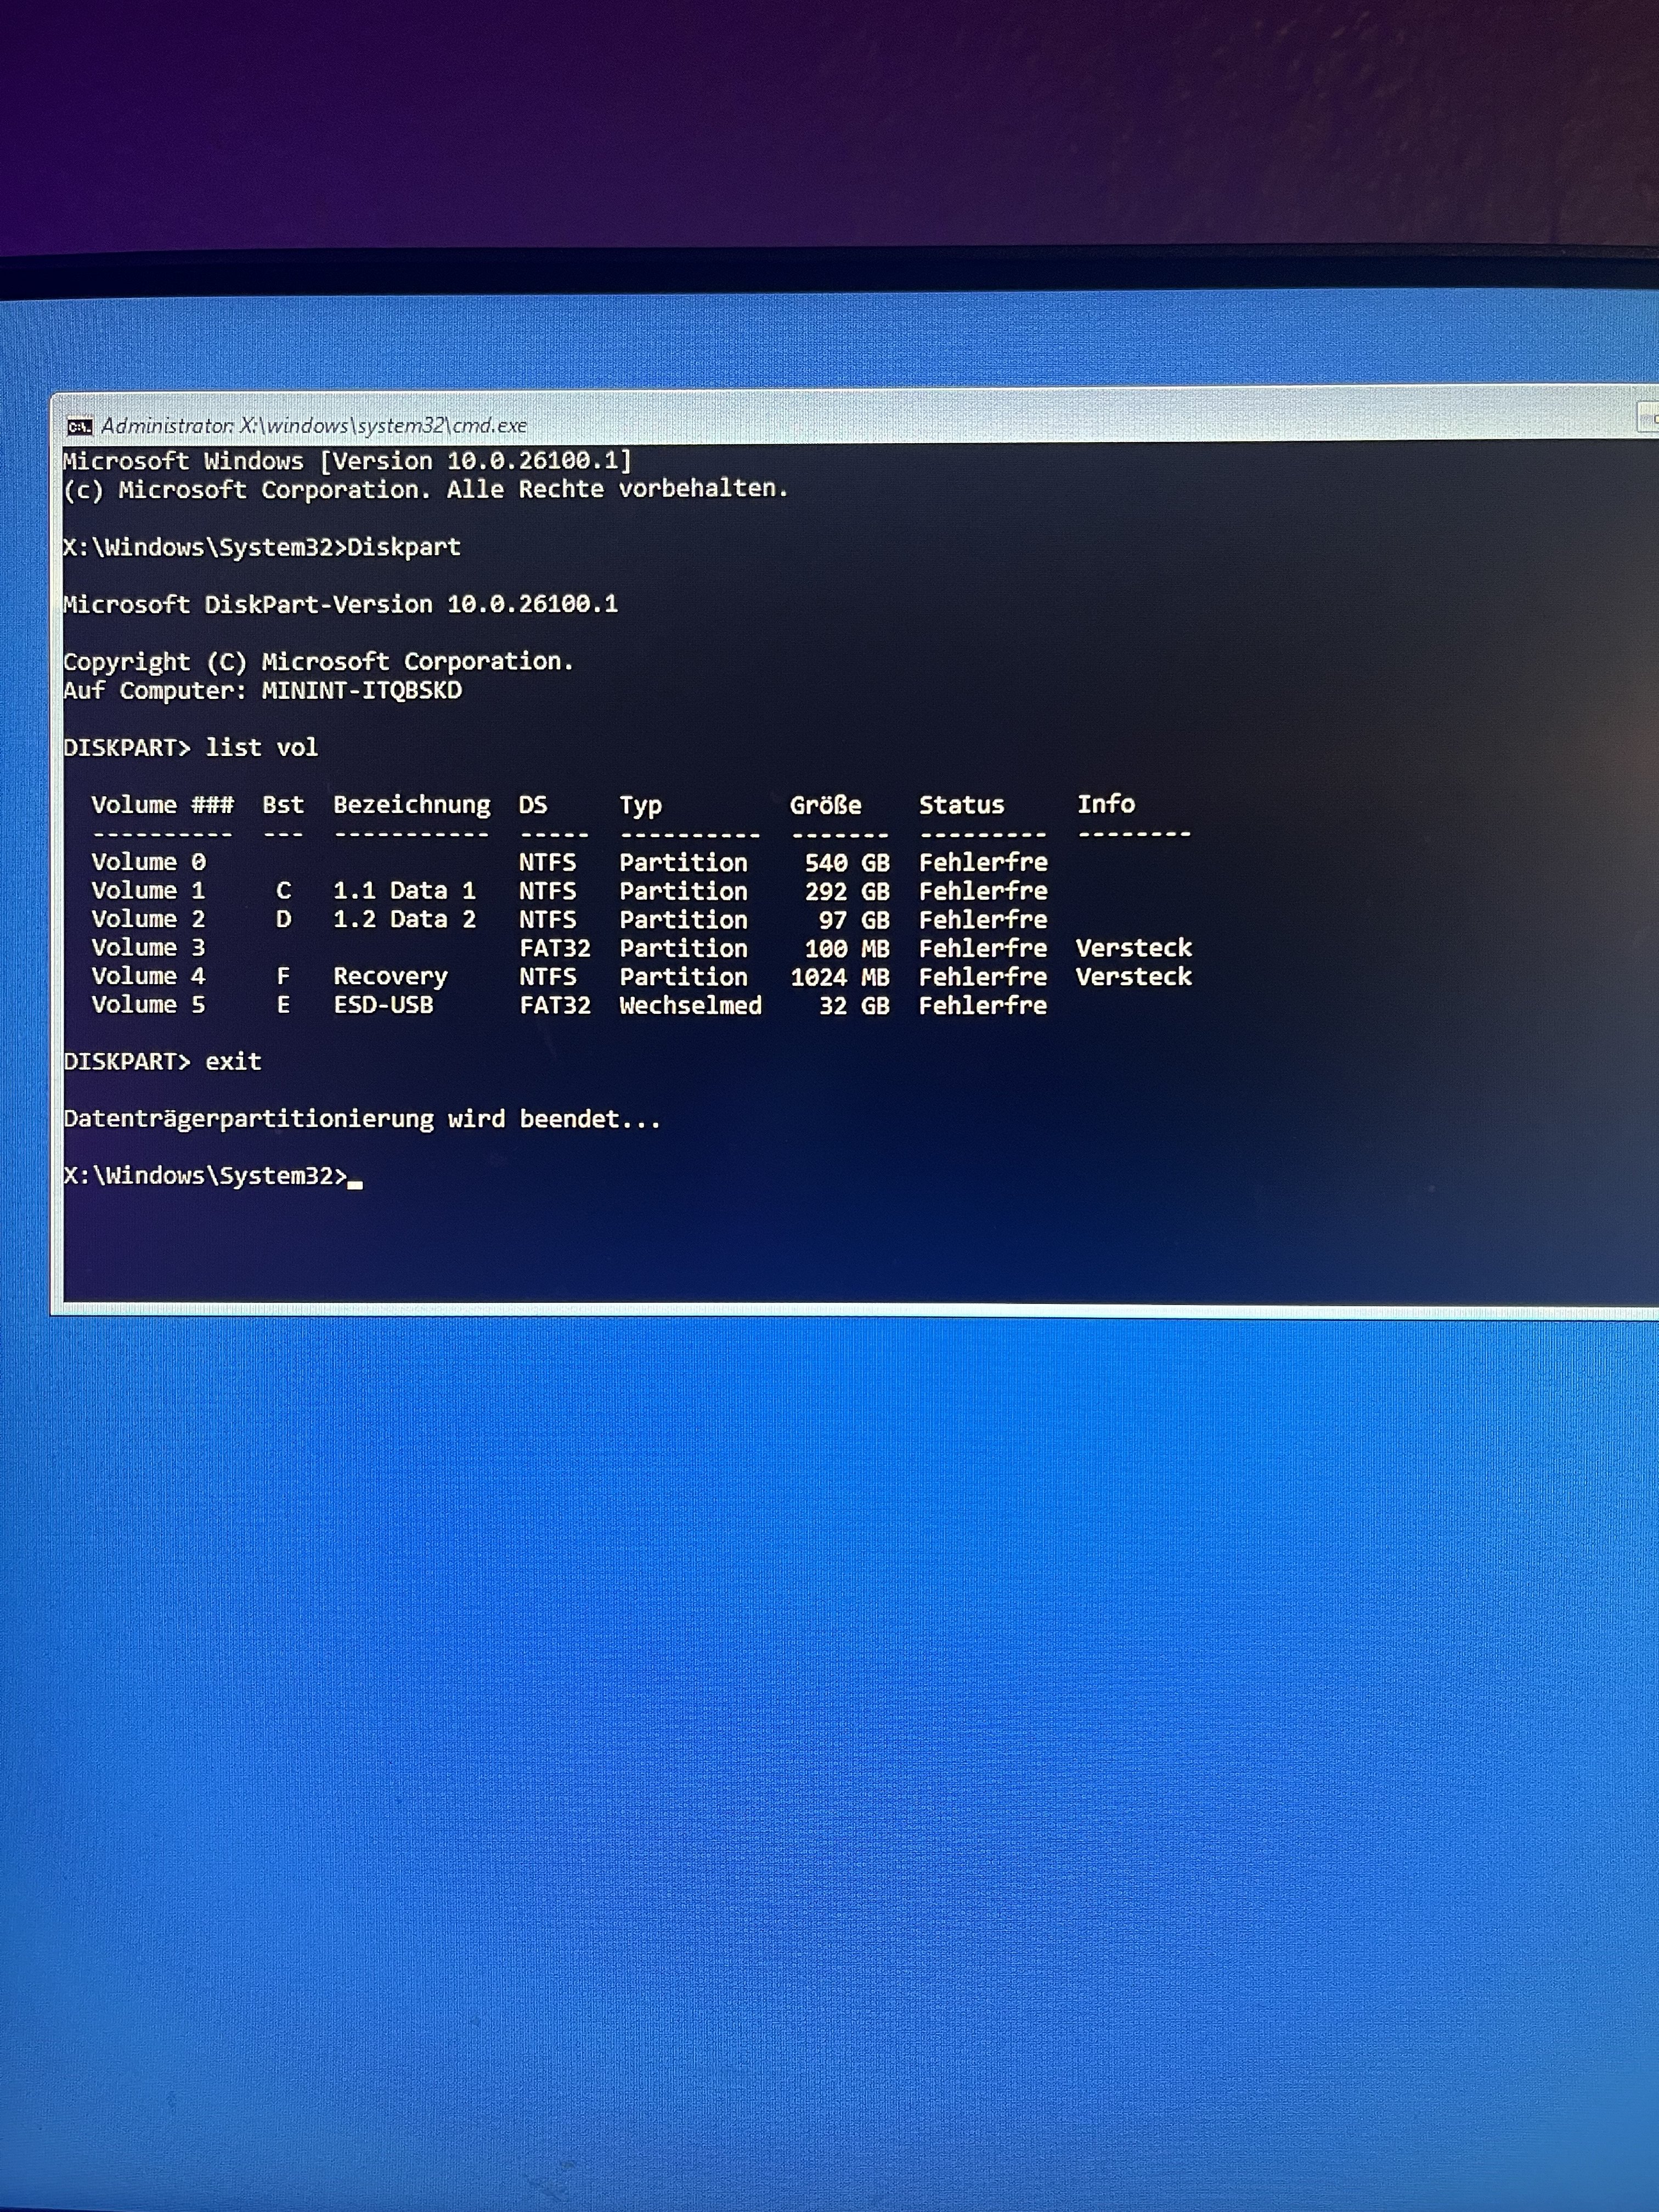1659x2212 pixels.
Task: Click the 'list vol' command text
Action: [x=261, y=748]
